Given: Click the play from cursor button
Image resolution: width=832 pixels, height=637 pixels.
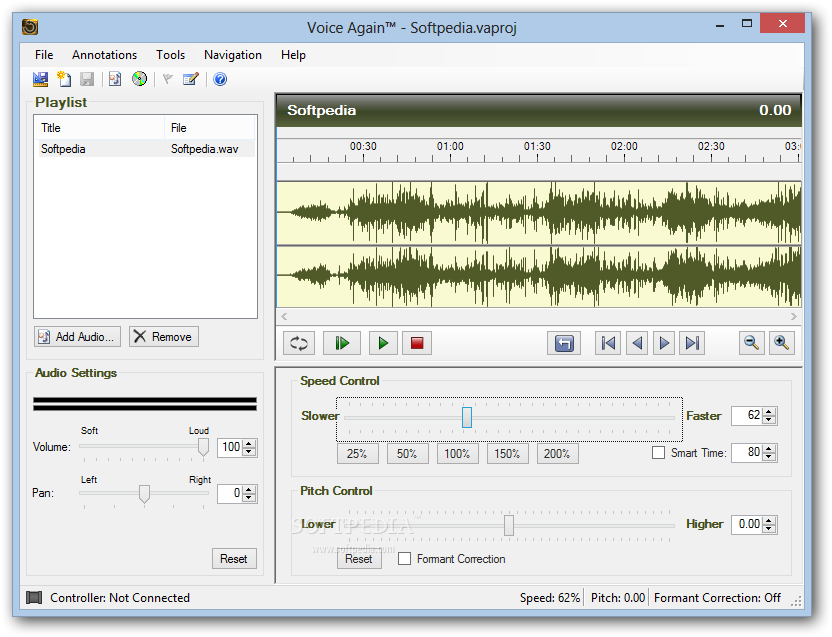Looking at the screenshot, I should tap(342, 343).
